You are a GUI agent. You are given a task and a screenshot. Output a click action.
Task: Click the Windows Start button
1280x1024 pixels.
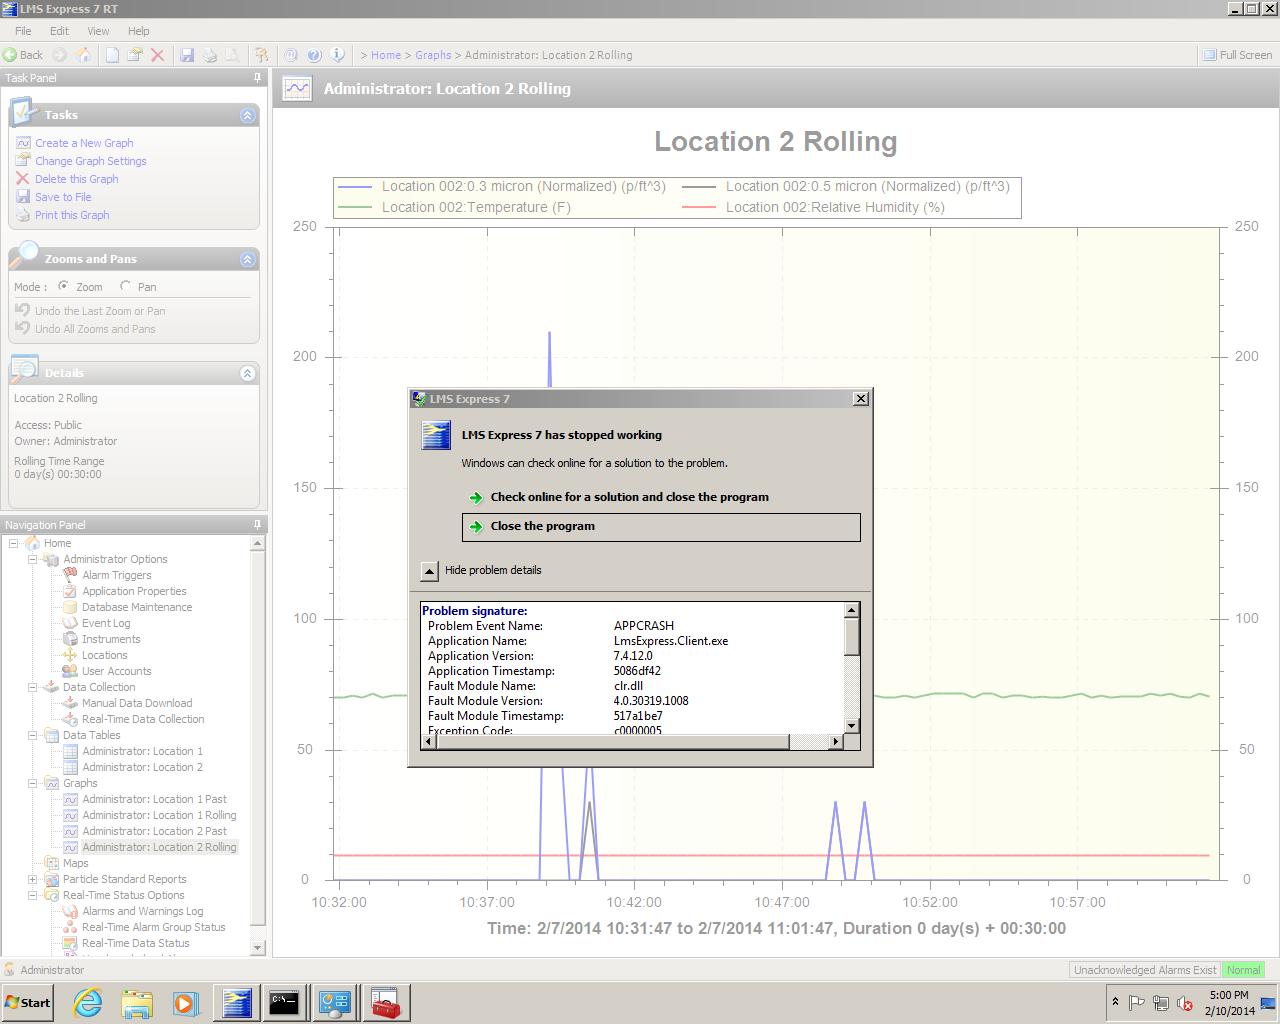[x=27, y=1002]
